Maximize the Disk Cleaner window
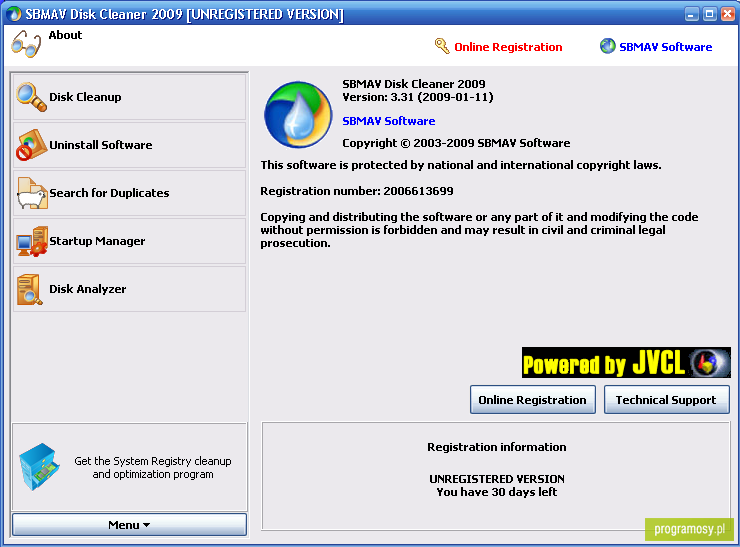The image size is (740, 547). click(709, 14)
